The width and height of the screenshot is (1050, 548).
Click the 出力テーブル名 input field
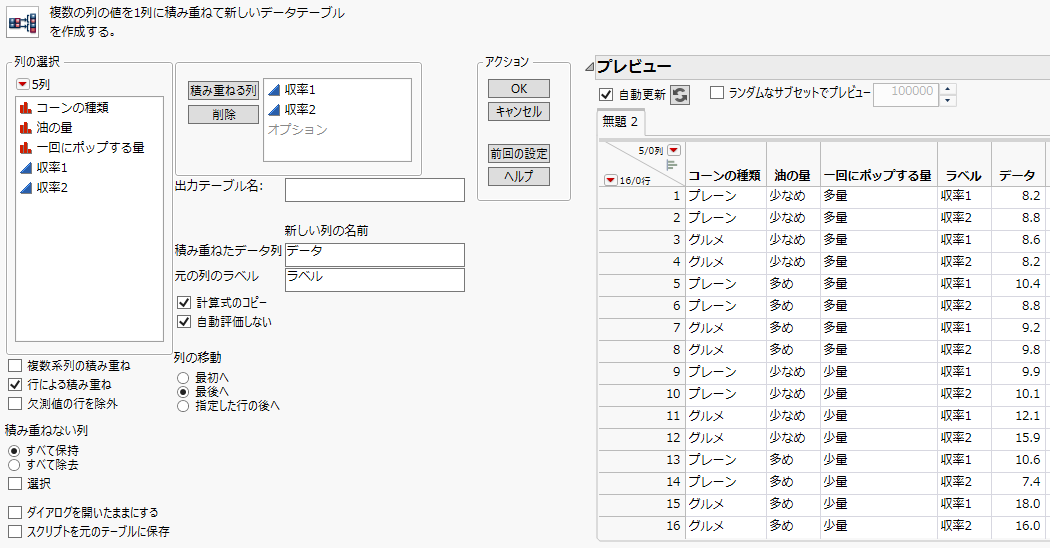click(x=374, y=190)
